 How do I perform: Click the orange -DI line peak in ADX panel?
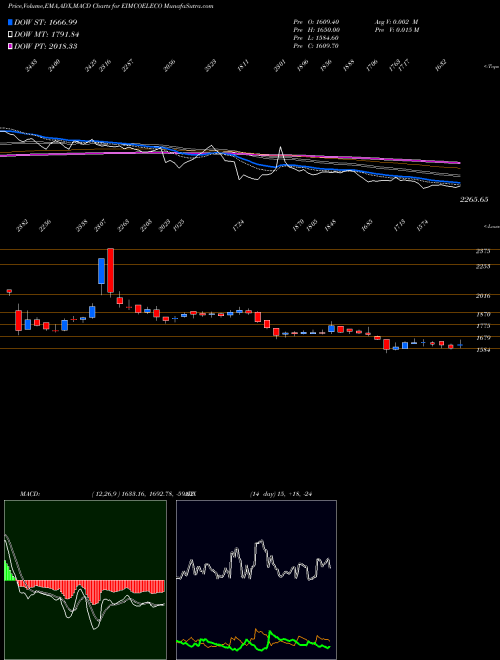[x=256, y=630]
